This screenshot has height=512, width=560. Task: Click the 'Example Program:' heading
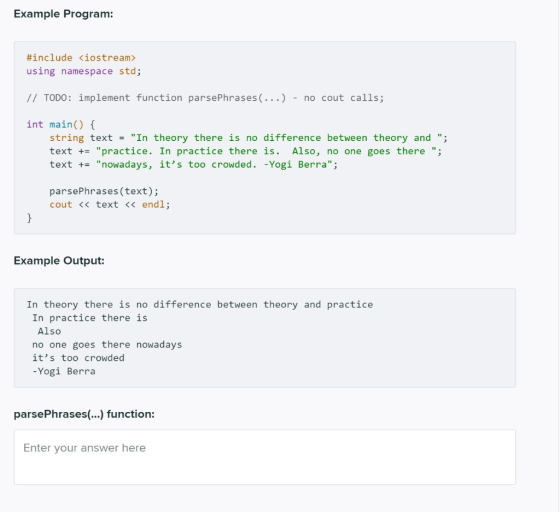coord(63,14)
